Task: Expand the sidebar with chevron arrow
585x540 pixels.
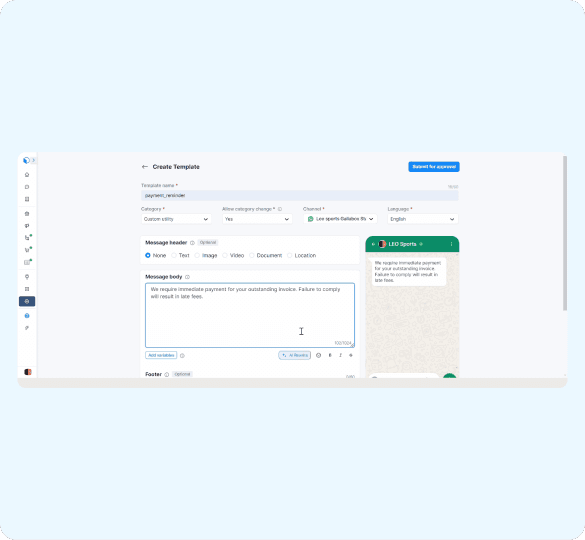Action: pos(33,160)
